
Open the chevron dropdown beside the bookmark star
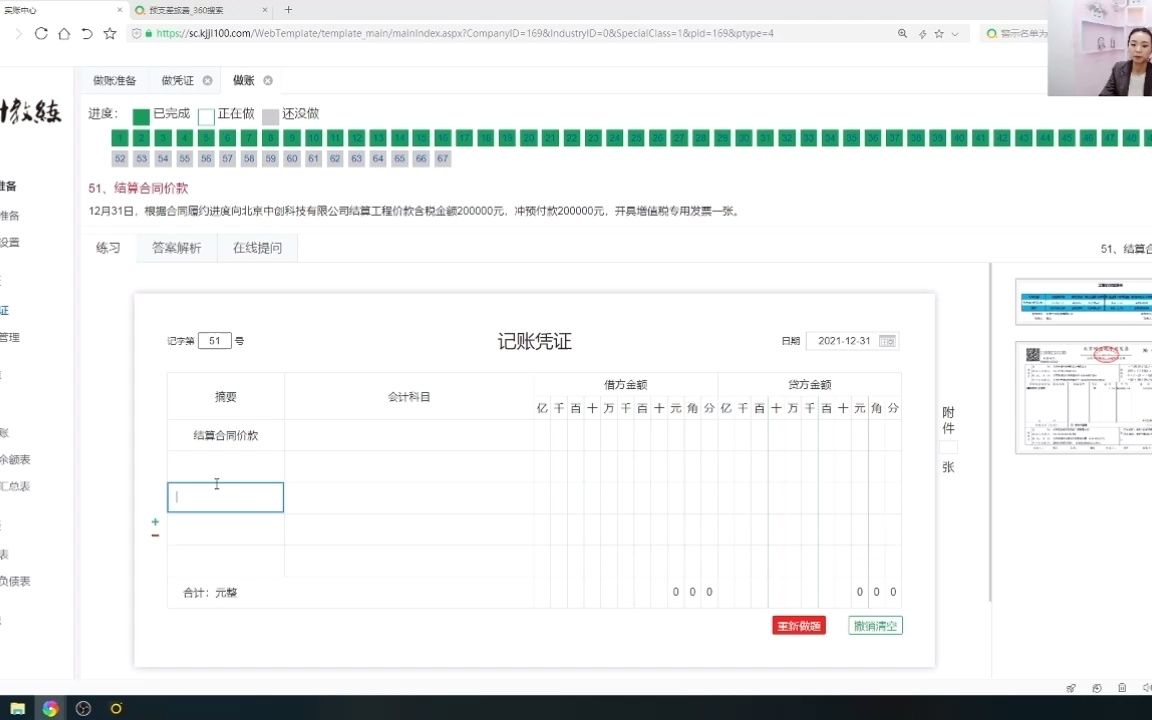(x=957, y=33)
